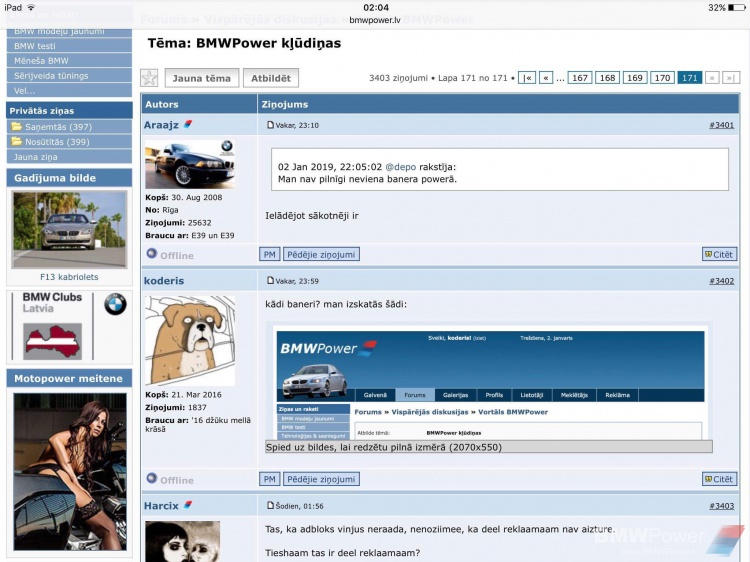Open Nosūtītās folder icon link
This screenshot has height=562, width=750.
click(x=17, y=142)
